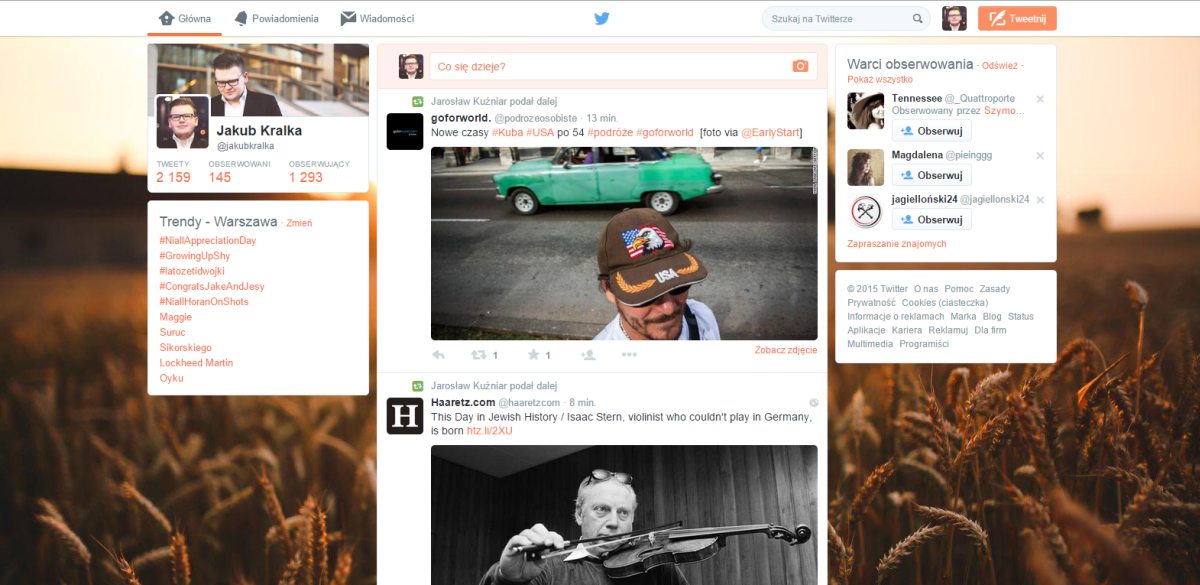
Task: Click the Szymo... follower link
Action: click(x=1005, y=111)
